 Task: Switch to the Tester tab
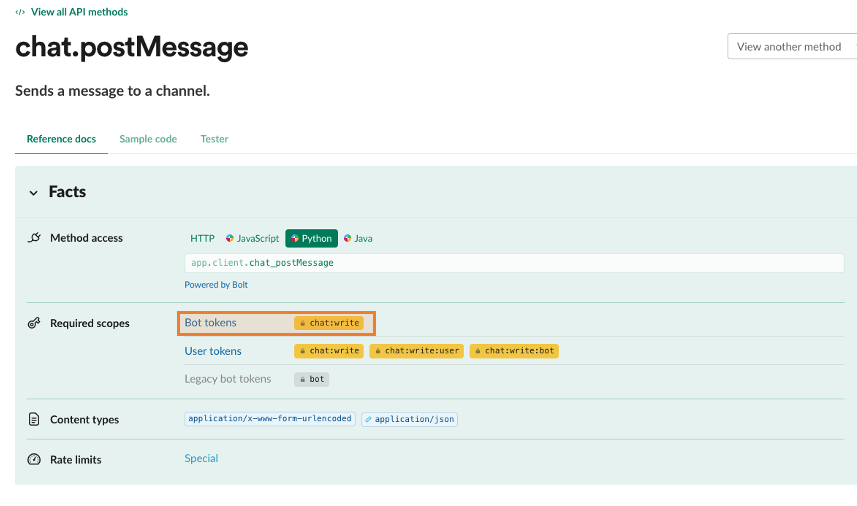[214, 139]
